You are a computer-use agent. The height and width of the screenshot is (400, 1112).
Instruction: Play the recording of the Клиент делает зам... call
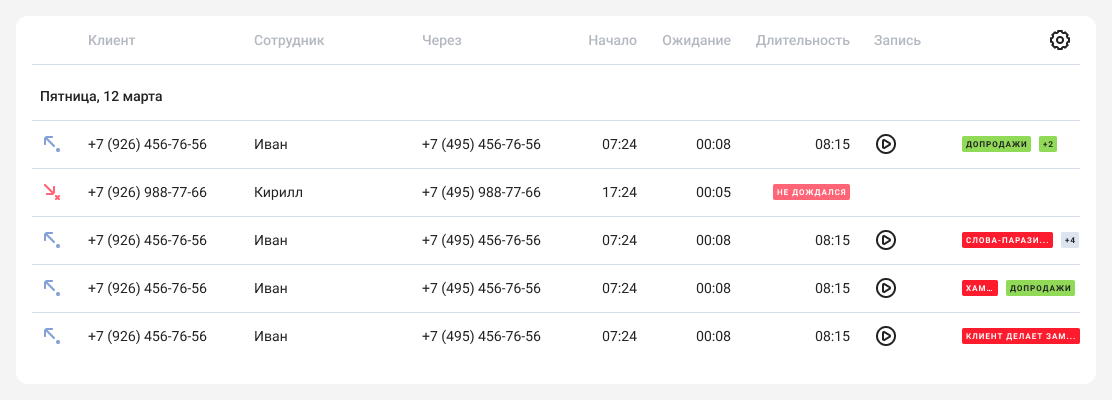pyautogui.click(x=885, y=336)
